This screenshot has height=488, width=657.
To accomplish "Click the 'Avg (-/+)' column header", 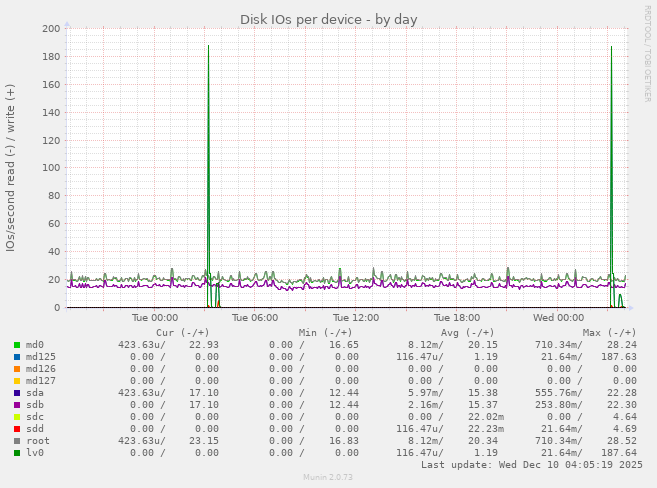I will 467,333.
